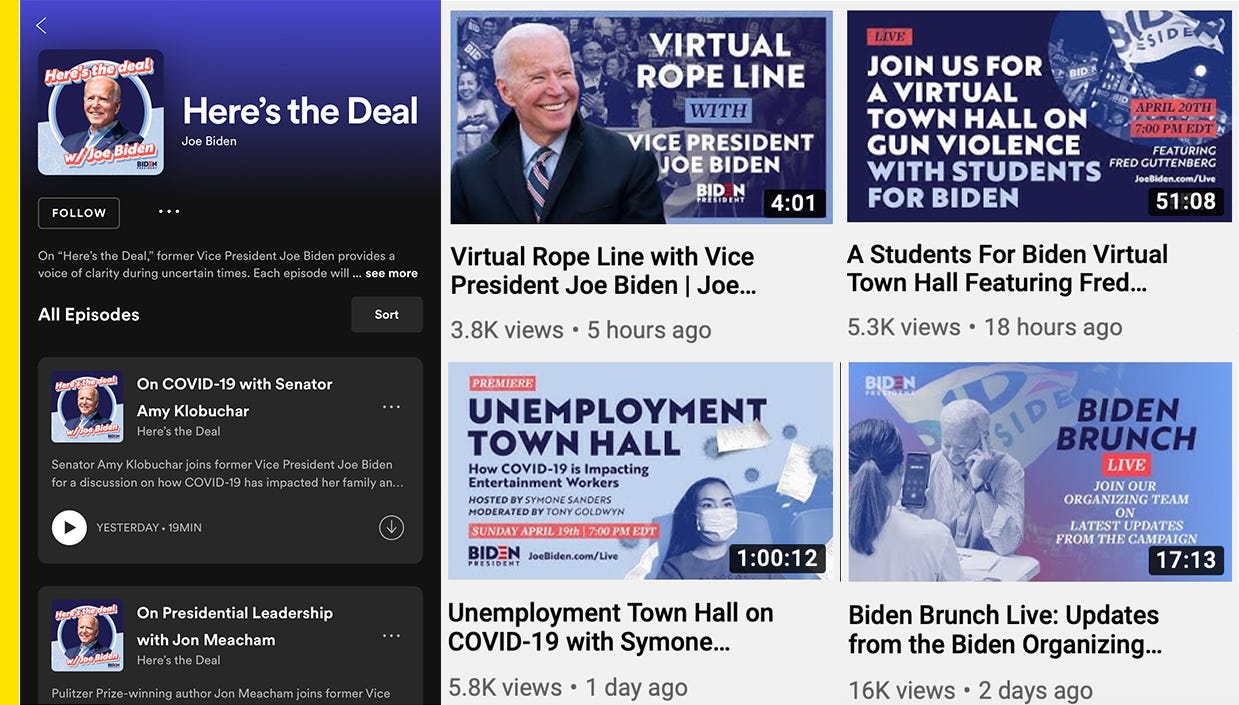The height and width of the screenshot is (705, 1239).
Task: Click the 5.3K views • 18 hours ago text
Action: [985, 327]
